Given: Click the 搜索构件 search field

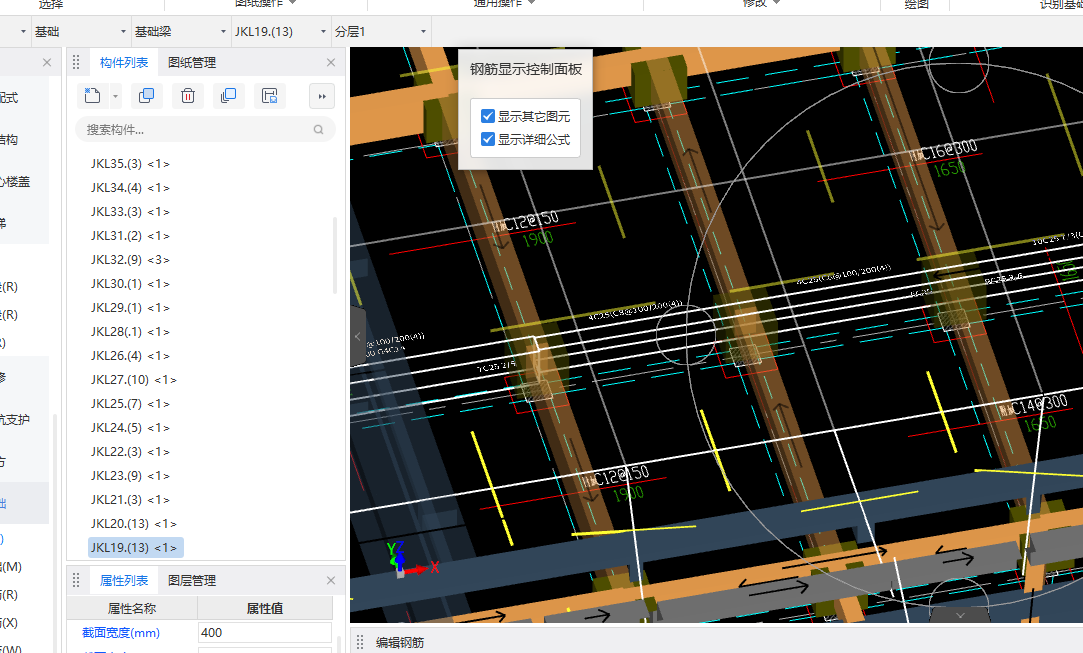Looking at the screenshot, I should coord(205,129).
